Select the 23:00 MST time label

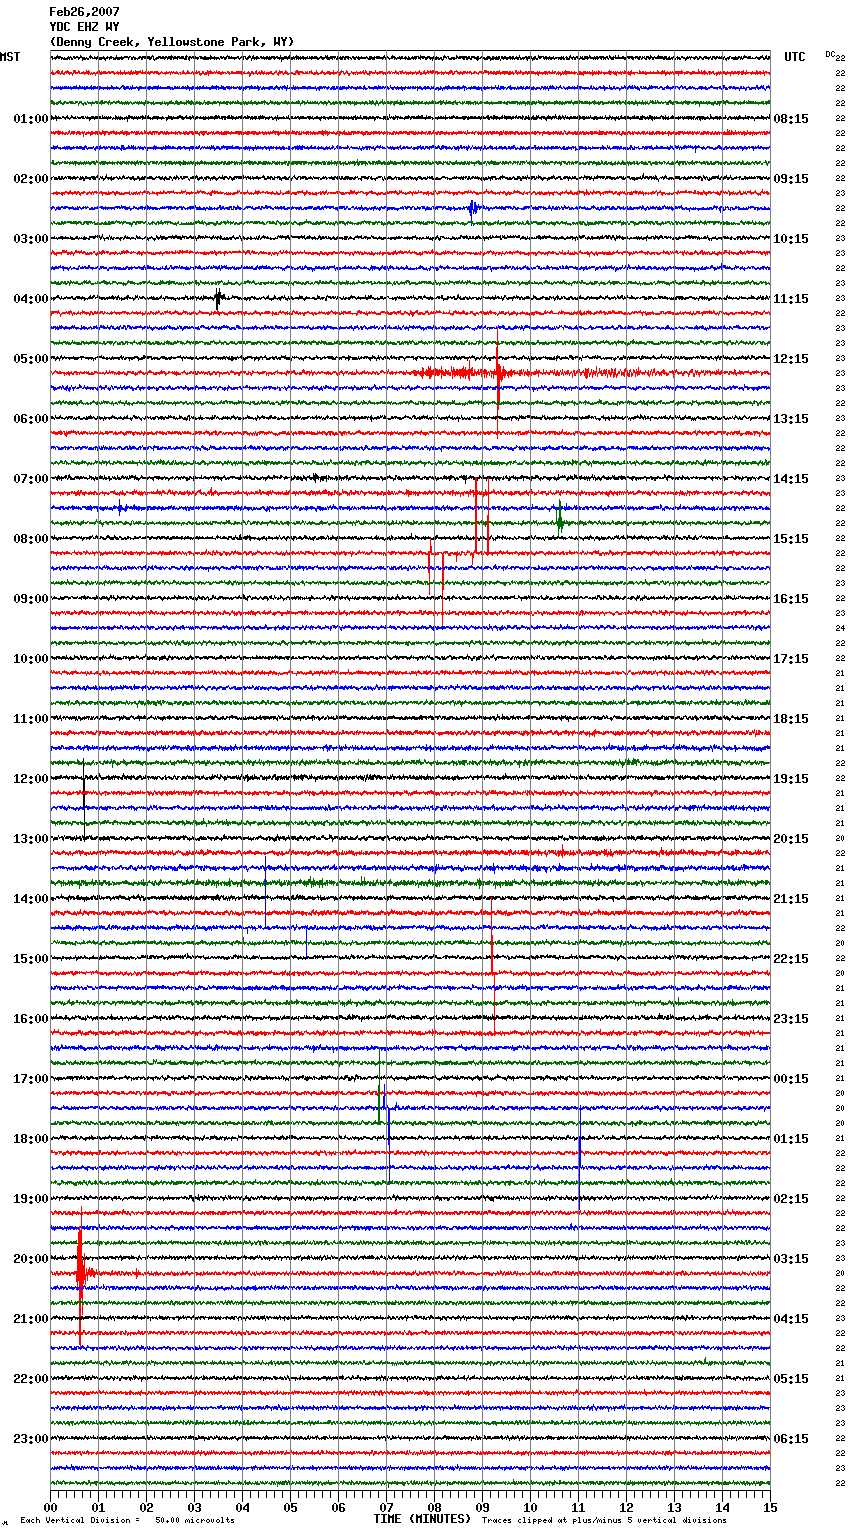pos(30,1439)
